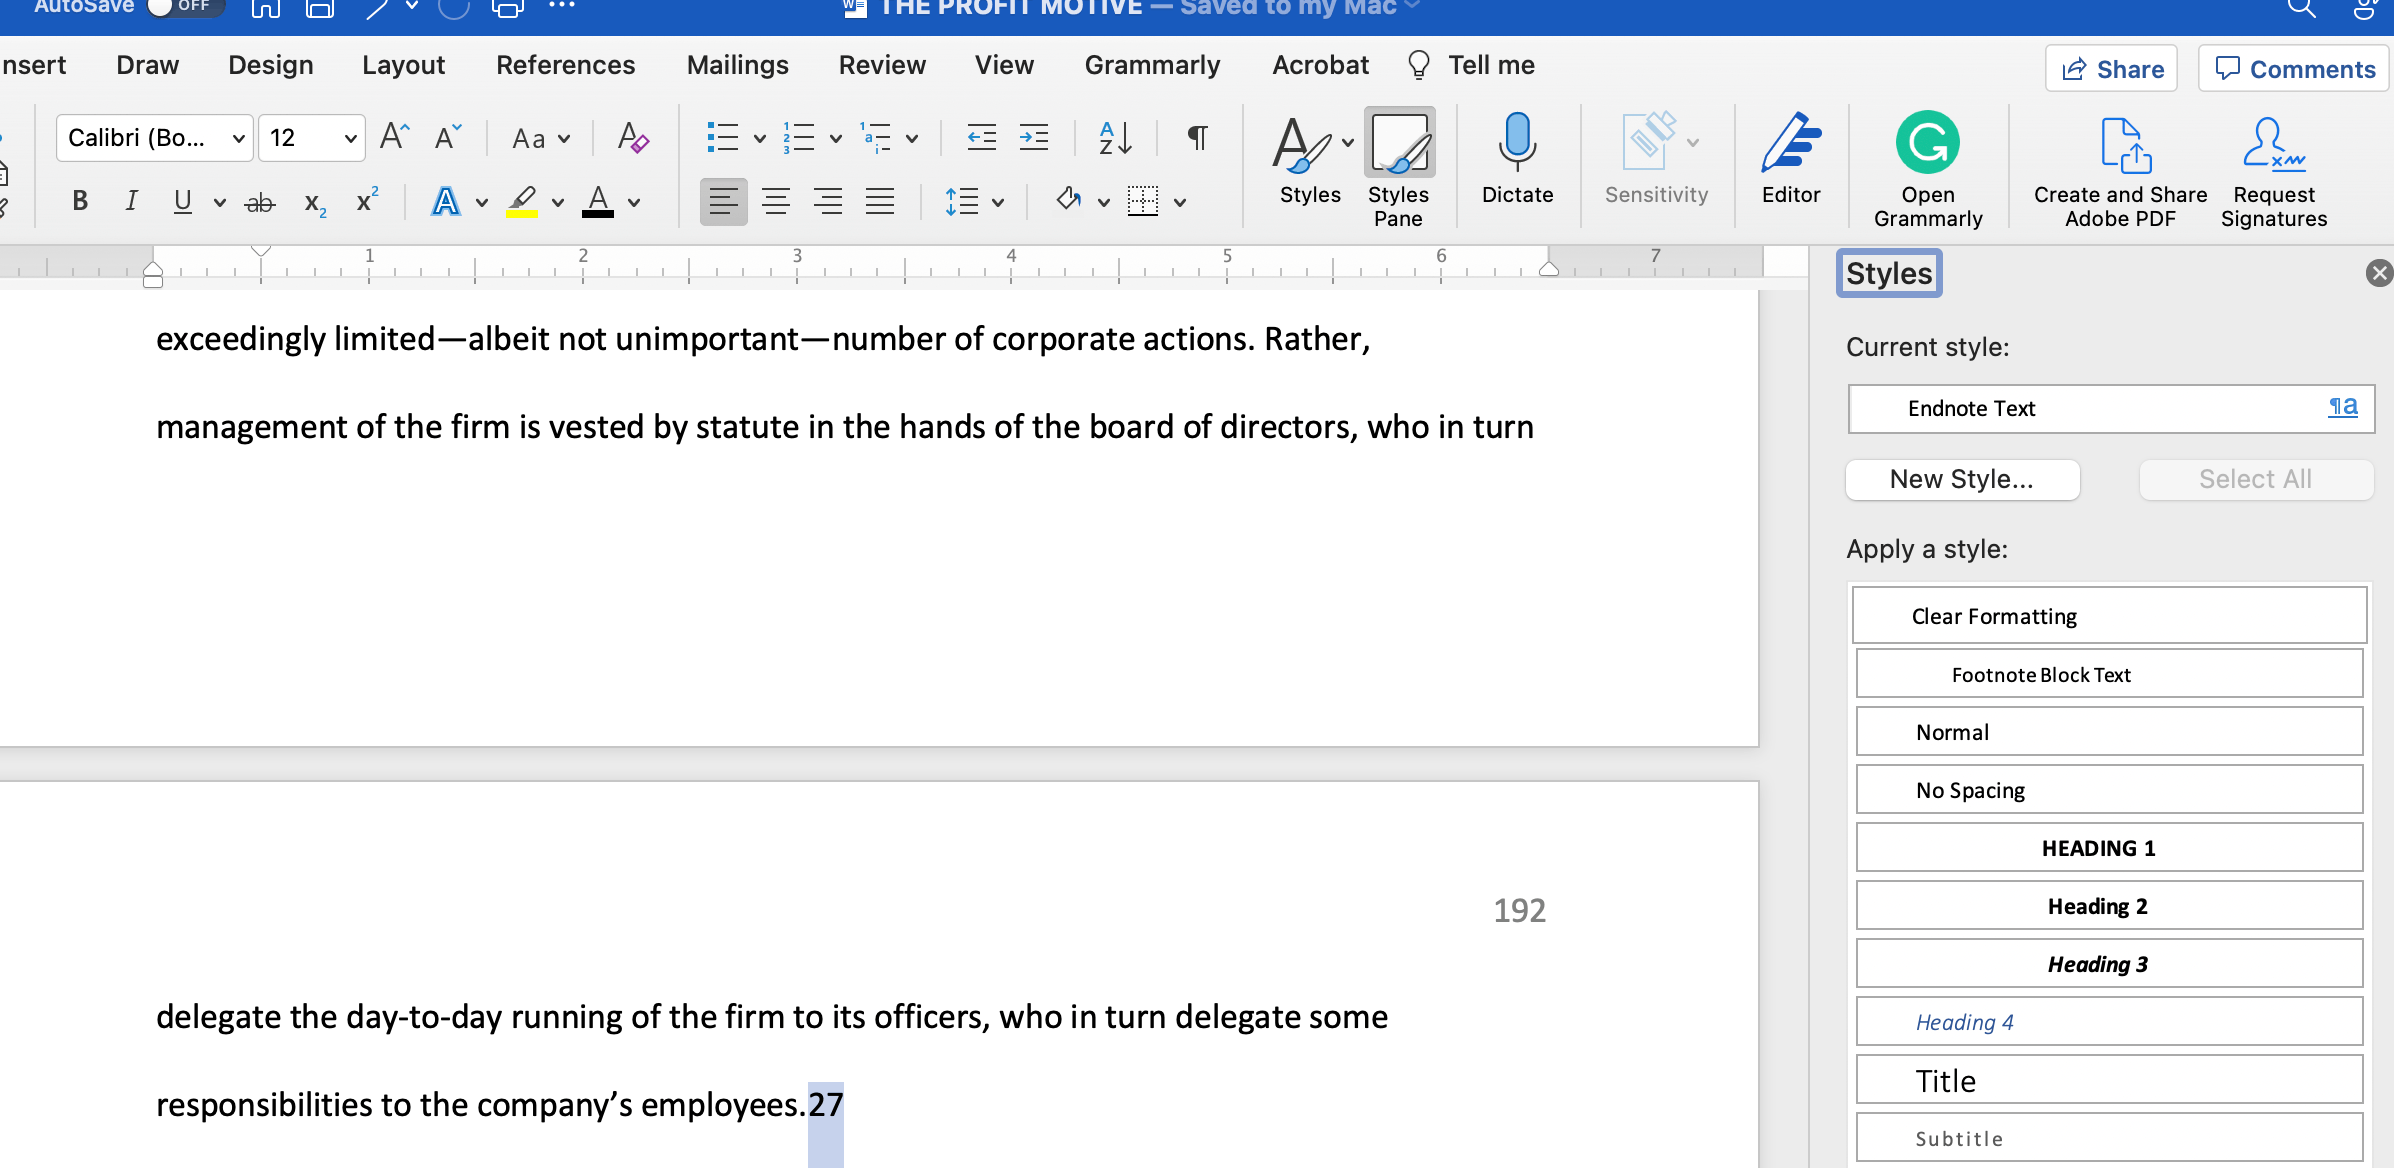Image resolution: width=2394 pixels, height=1168 pixels.
Task: Apply yellow text highlight color
Action: 522,201
